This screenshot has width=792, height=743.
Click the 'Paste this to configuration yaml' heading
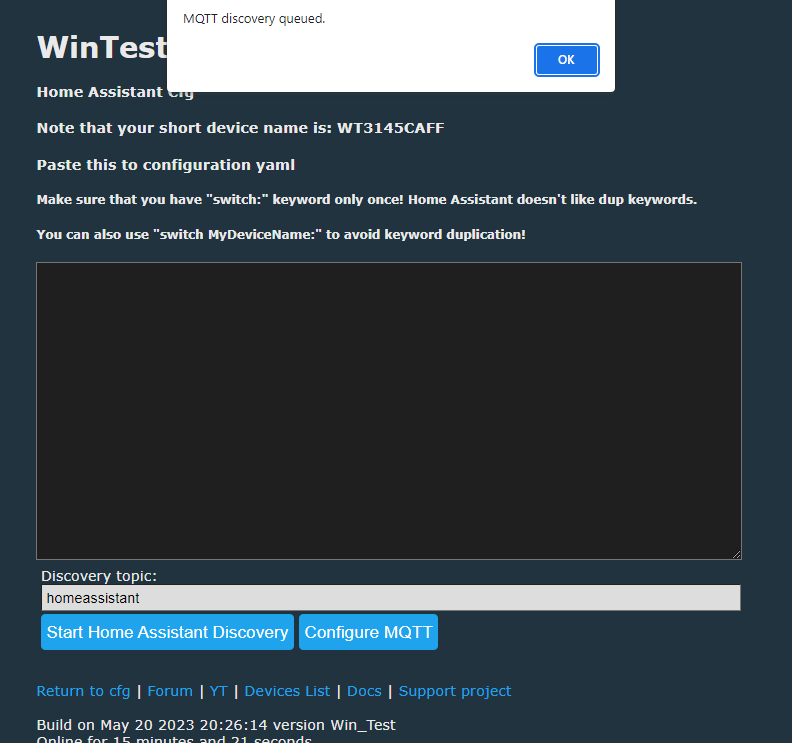tap(166, 165)
